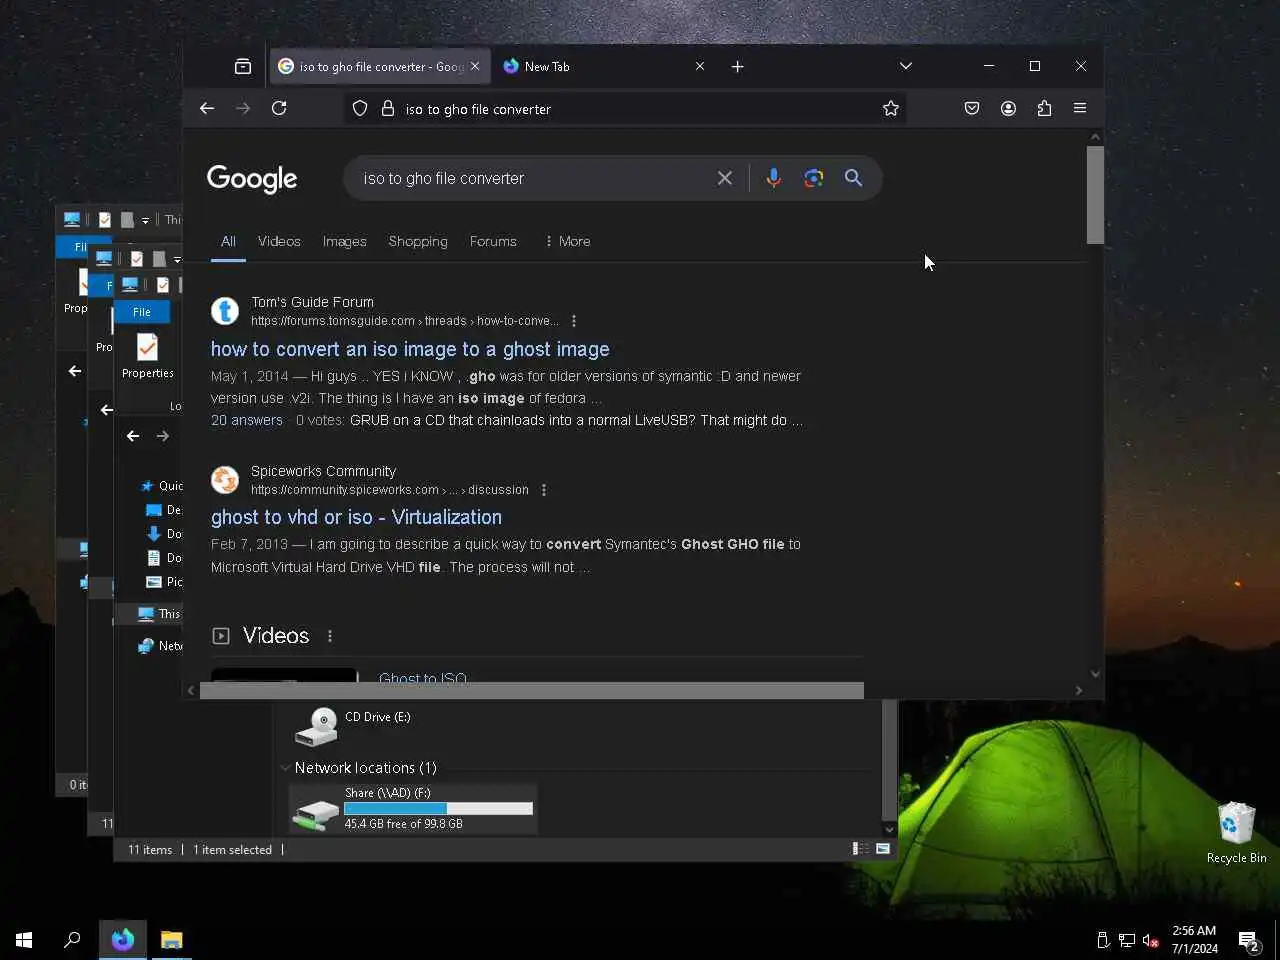The height and width of the screenshot is (960, 1280).
Task: Clear the Google search box
Action: click(x=725, y=178)
